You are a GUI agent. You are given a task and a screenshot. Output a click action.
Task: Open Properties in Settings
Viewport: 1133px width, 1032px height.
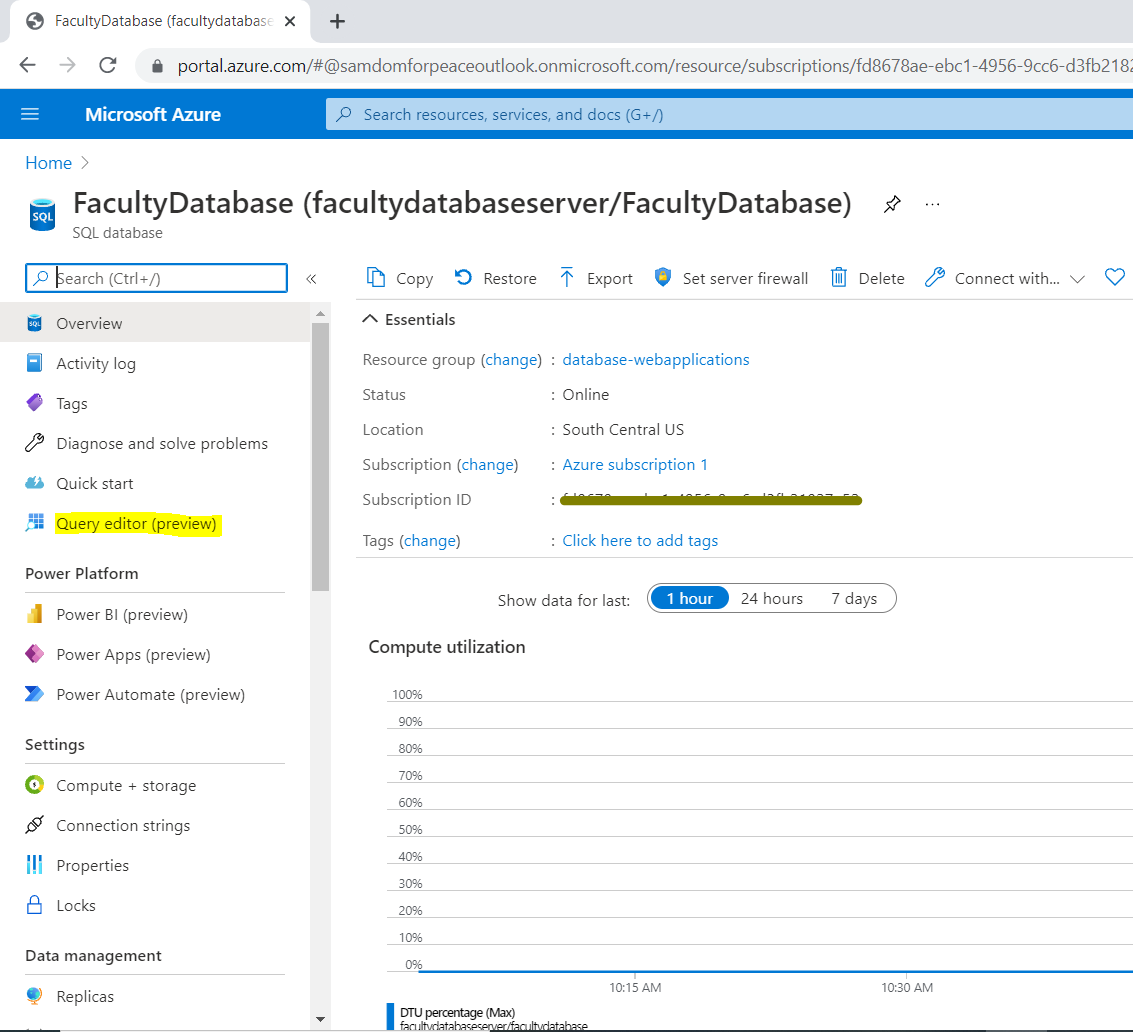[x=155, y=866]
